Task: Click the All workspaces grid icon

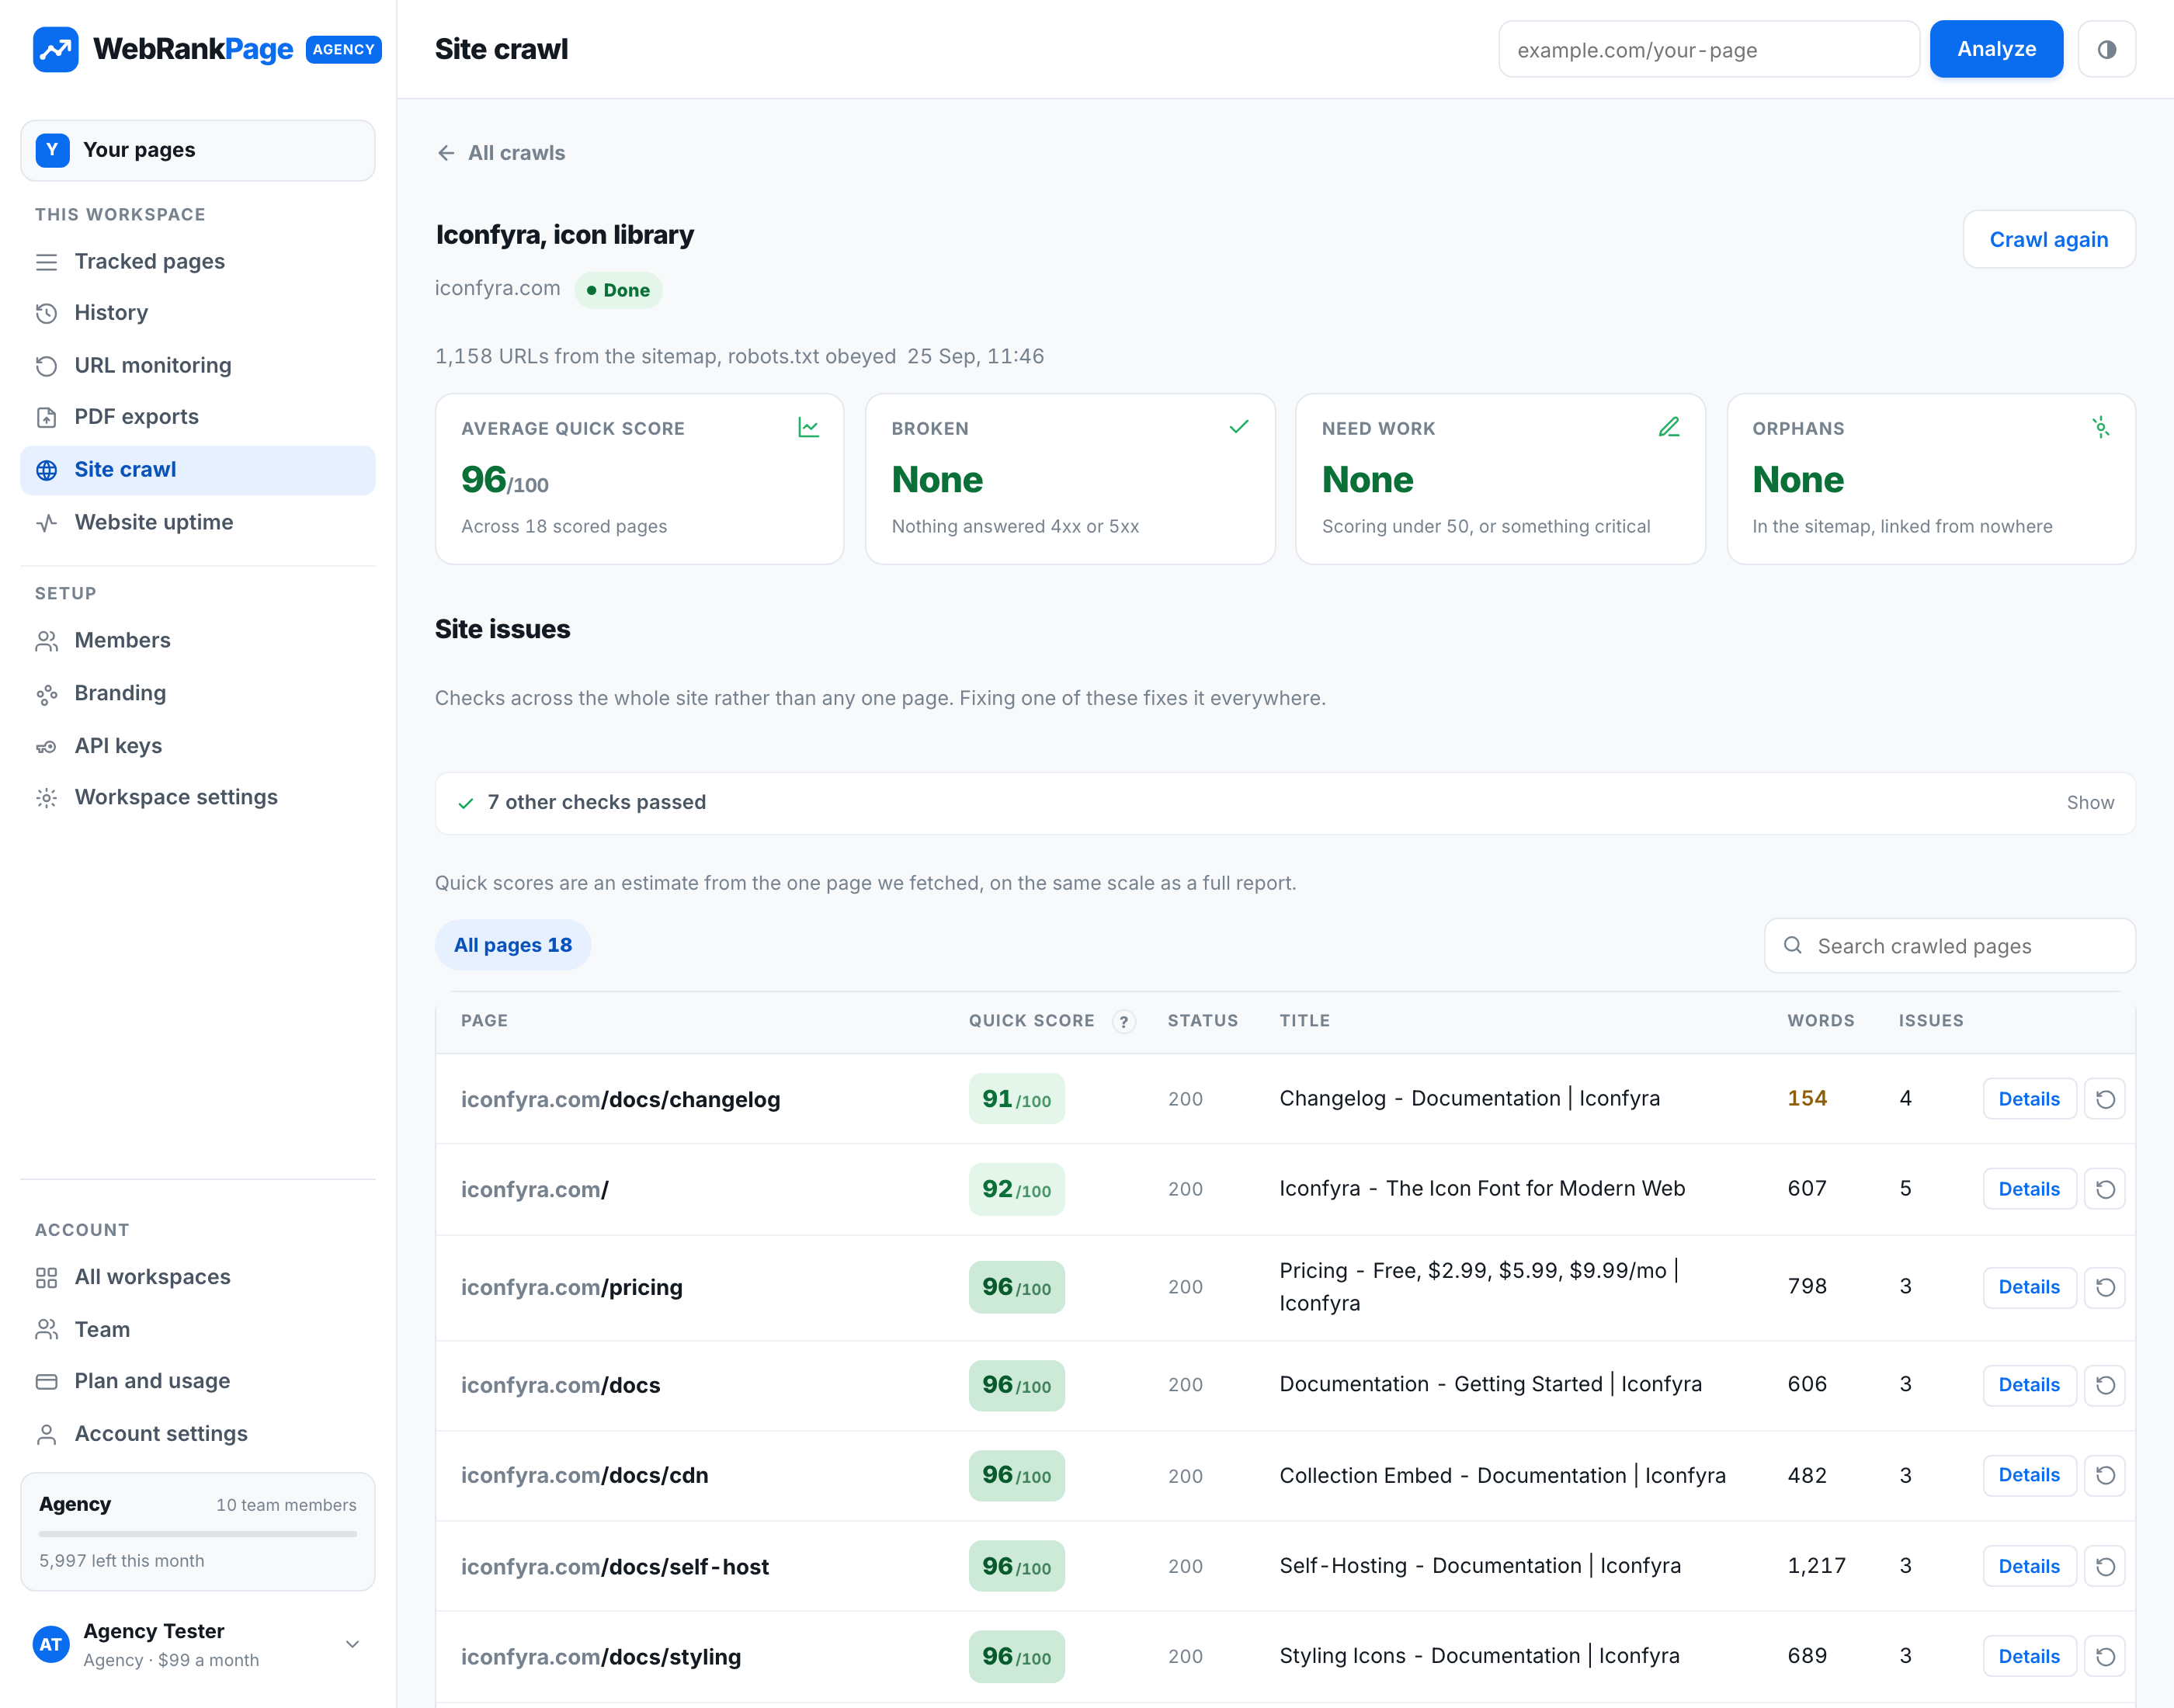Action: (47, 1277)
